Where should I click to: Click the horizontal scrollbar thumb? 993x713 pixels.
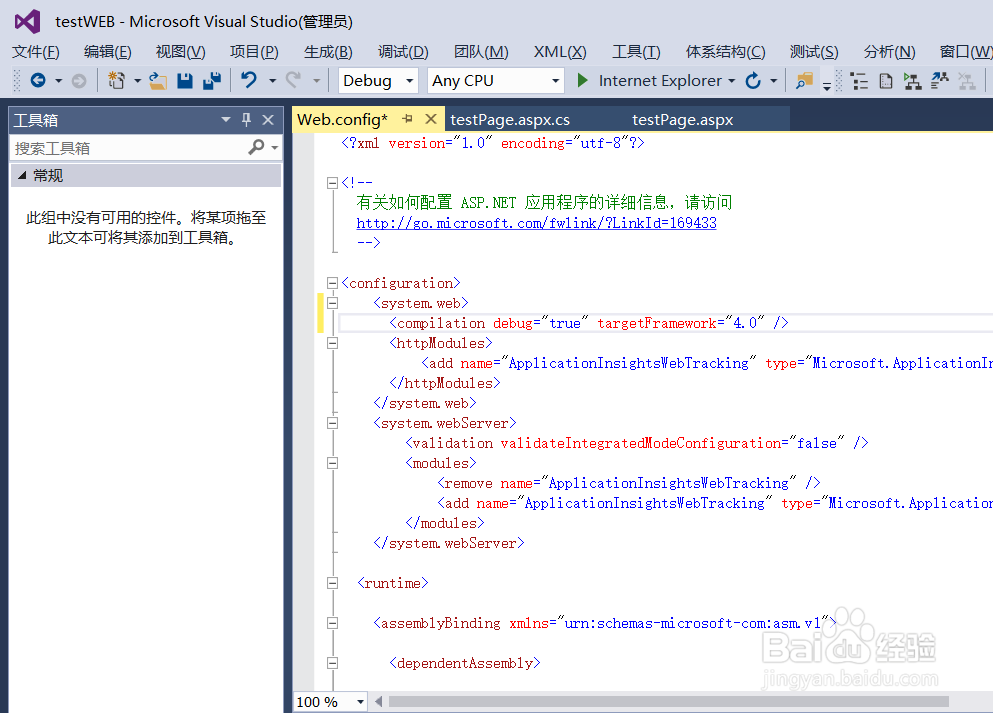click(669, 702)
